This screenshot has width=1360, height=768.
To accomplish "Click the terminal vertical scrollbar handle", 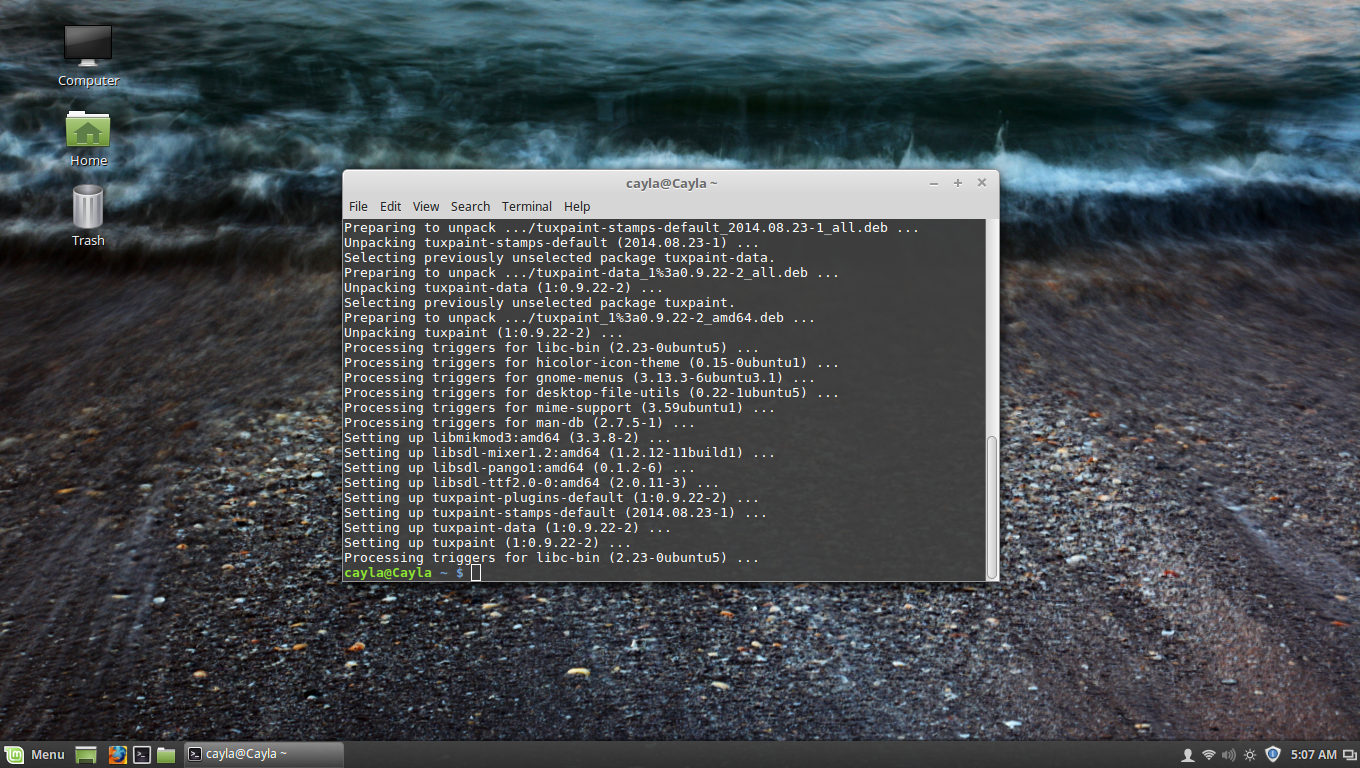I will point(992,506).
